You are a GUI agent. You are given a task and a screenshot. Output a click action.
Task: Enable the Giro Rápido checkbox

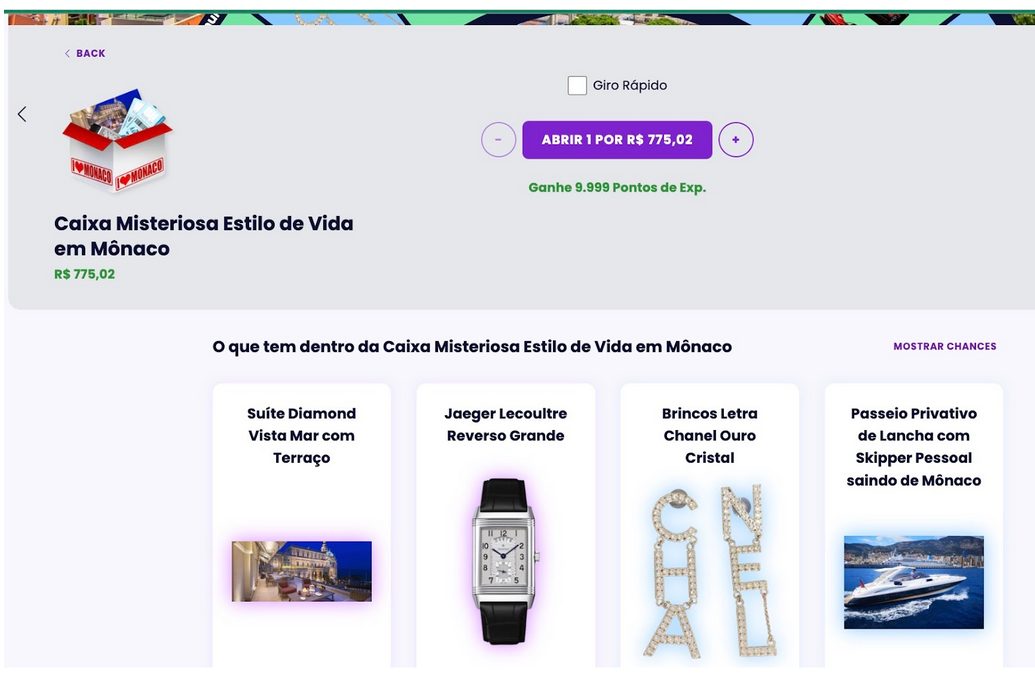coord(577,85)
